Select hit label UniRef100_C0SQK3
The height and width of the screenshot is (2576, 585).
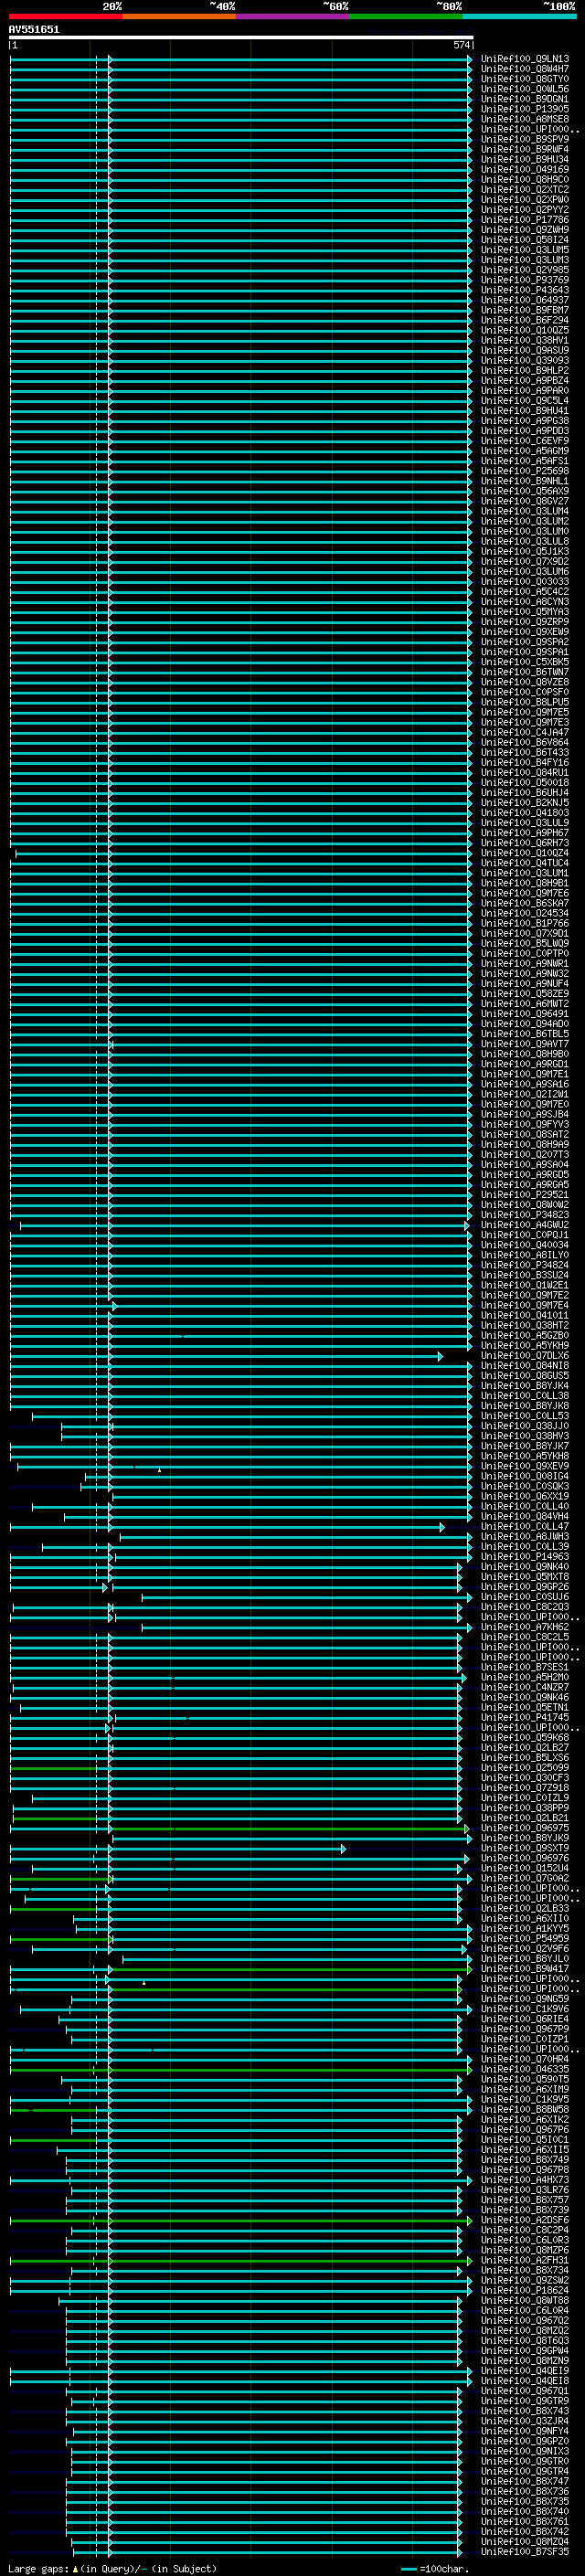point(525,1486)
